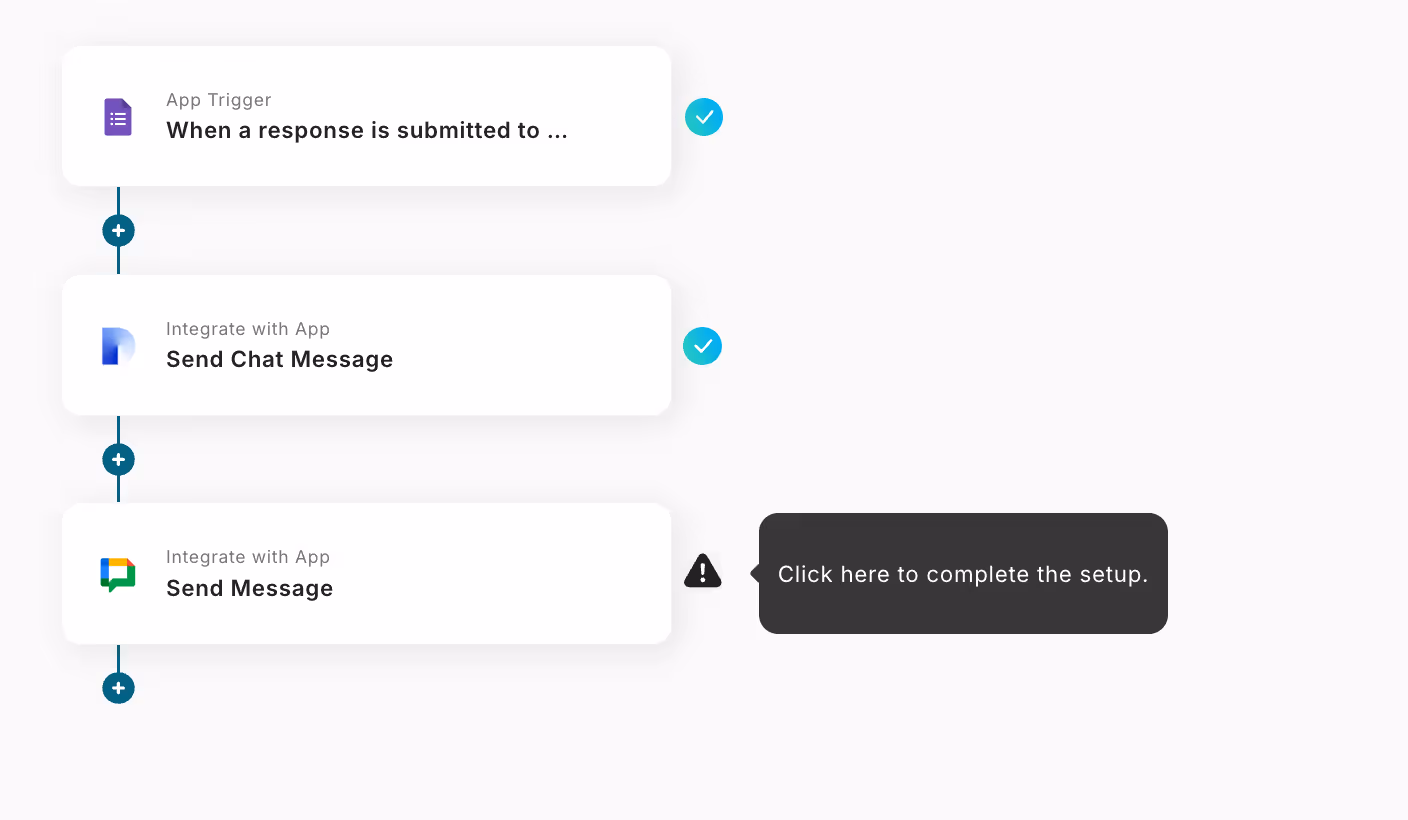Add a step after Send Chat Message
The width and height of the screenshot is (1408, 820).
[x=118, y=460]
